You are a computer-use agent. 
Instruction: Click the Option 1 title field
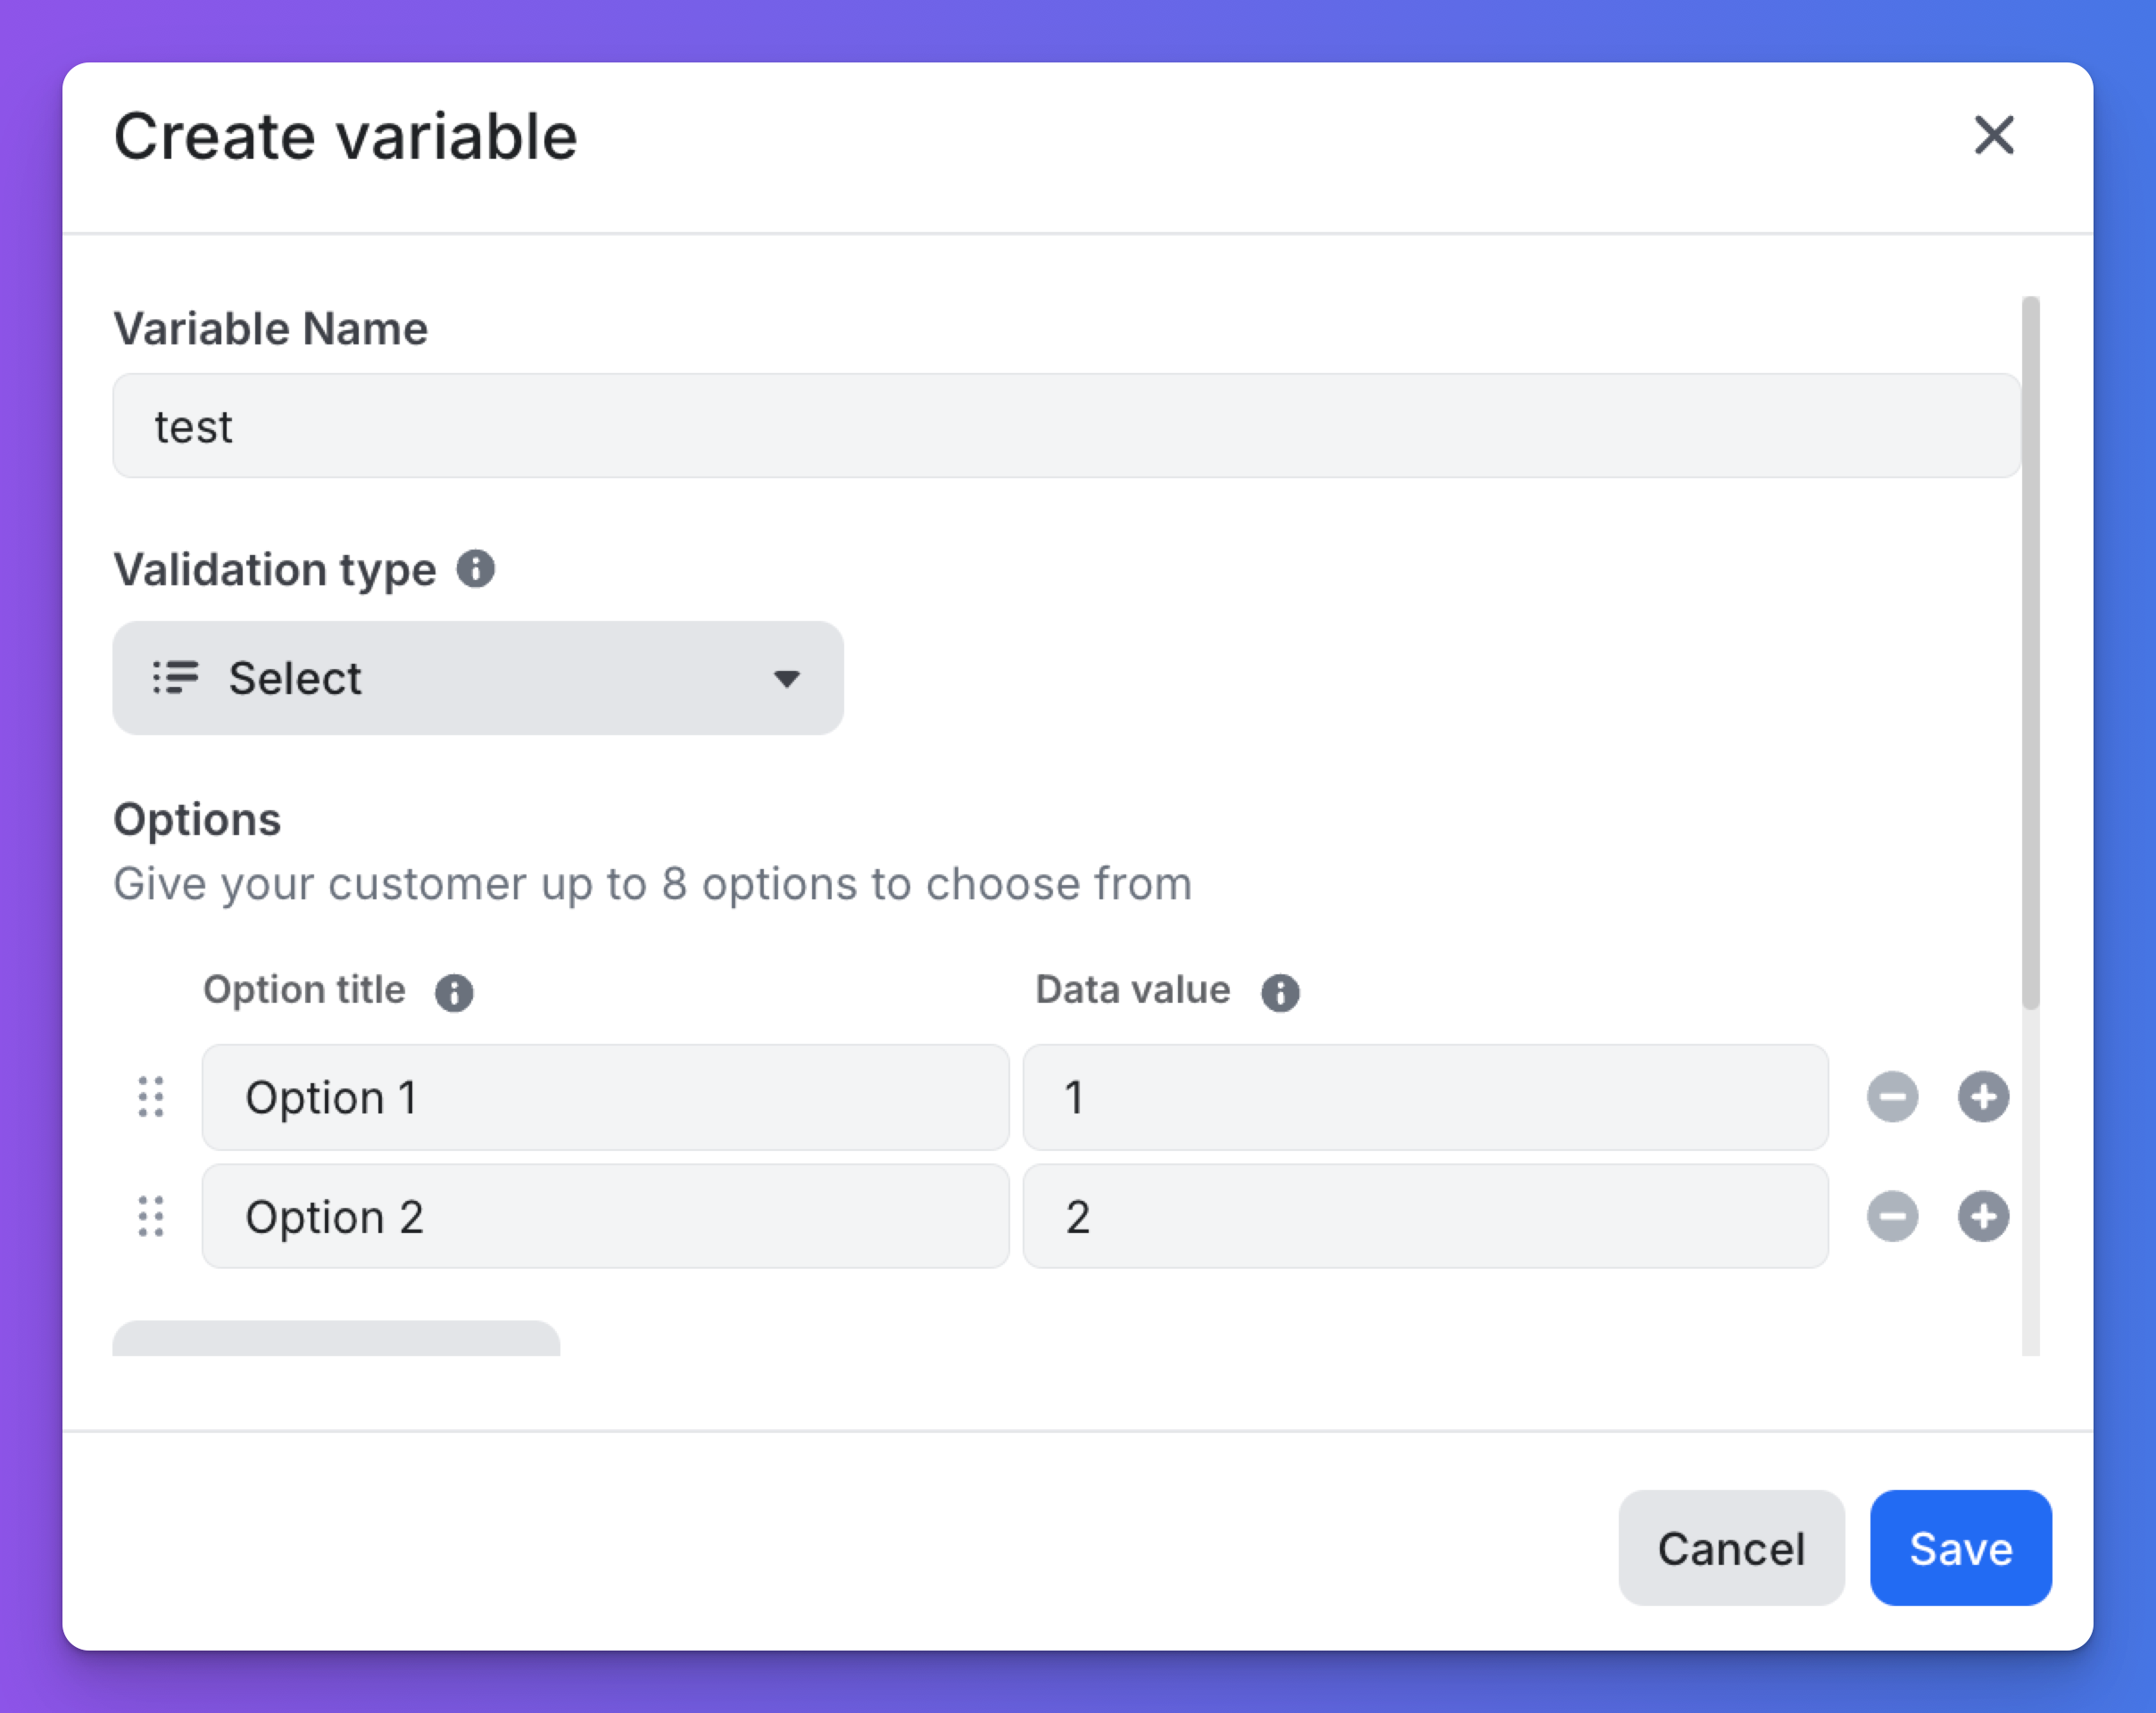coord(605,1097)
